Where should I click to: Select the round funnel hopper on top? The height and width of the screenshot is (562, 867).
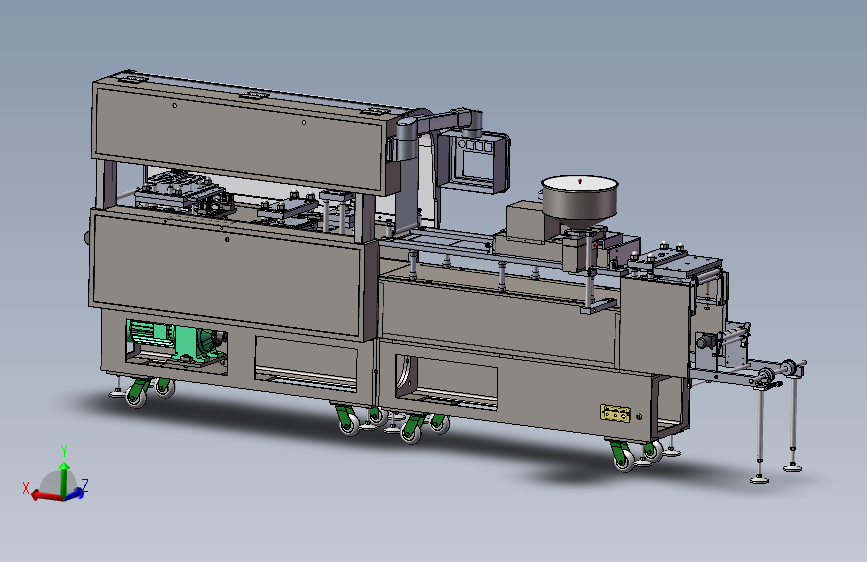579,204
